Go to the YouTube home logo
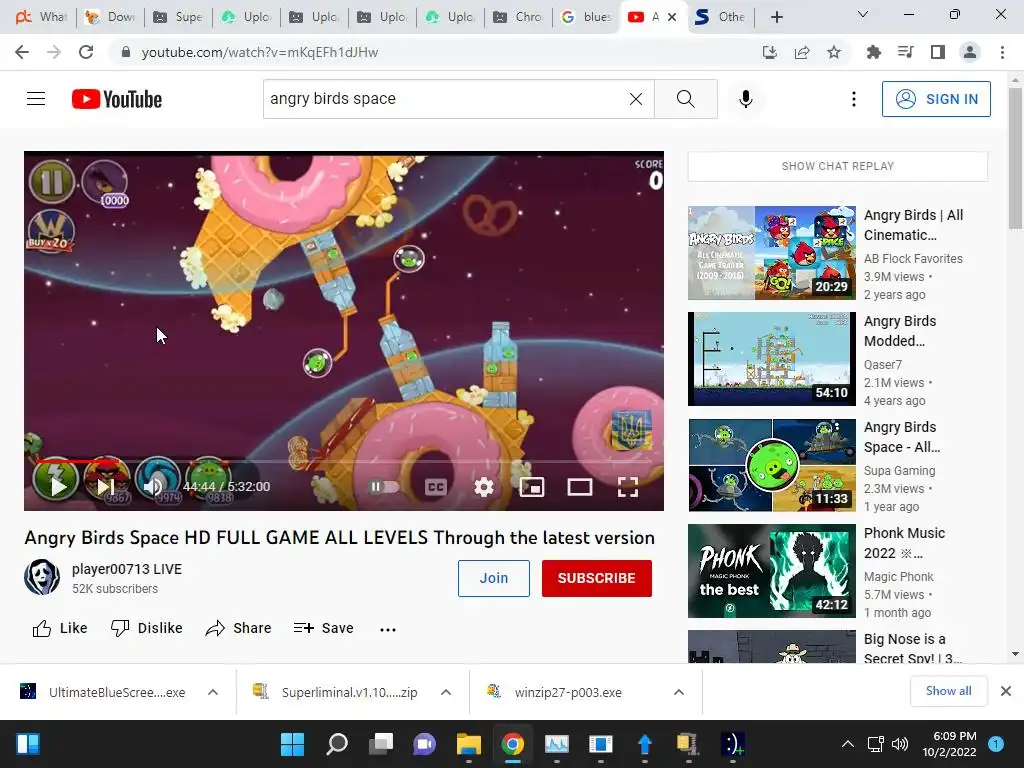 click(117, 99)
